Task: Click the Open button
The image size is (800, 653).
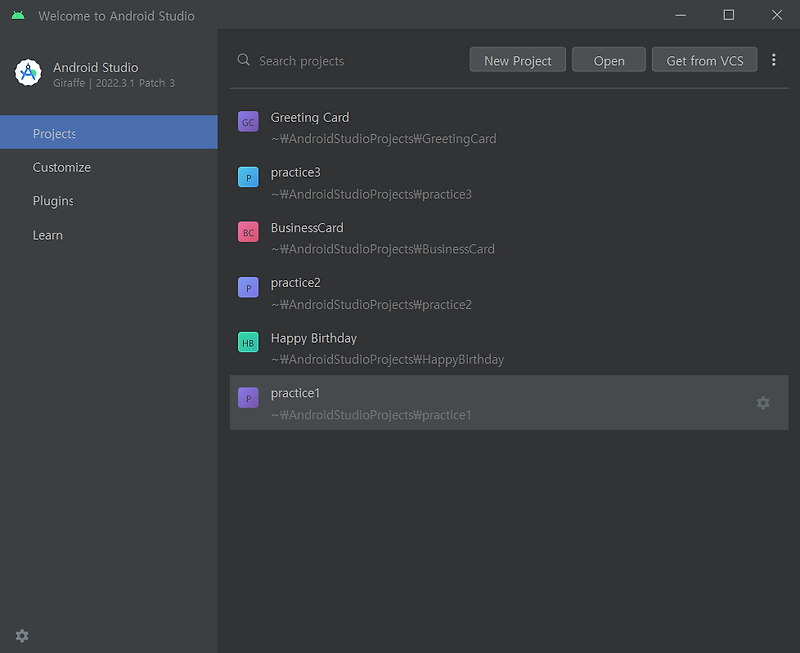Action: (609, 60)
